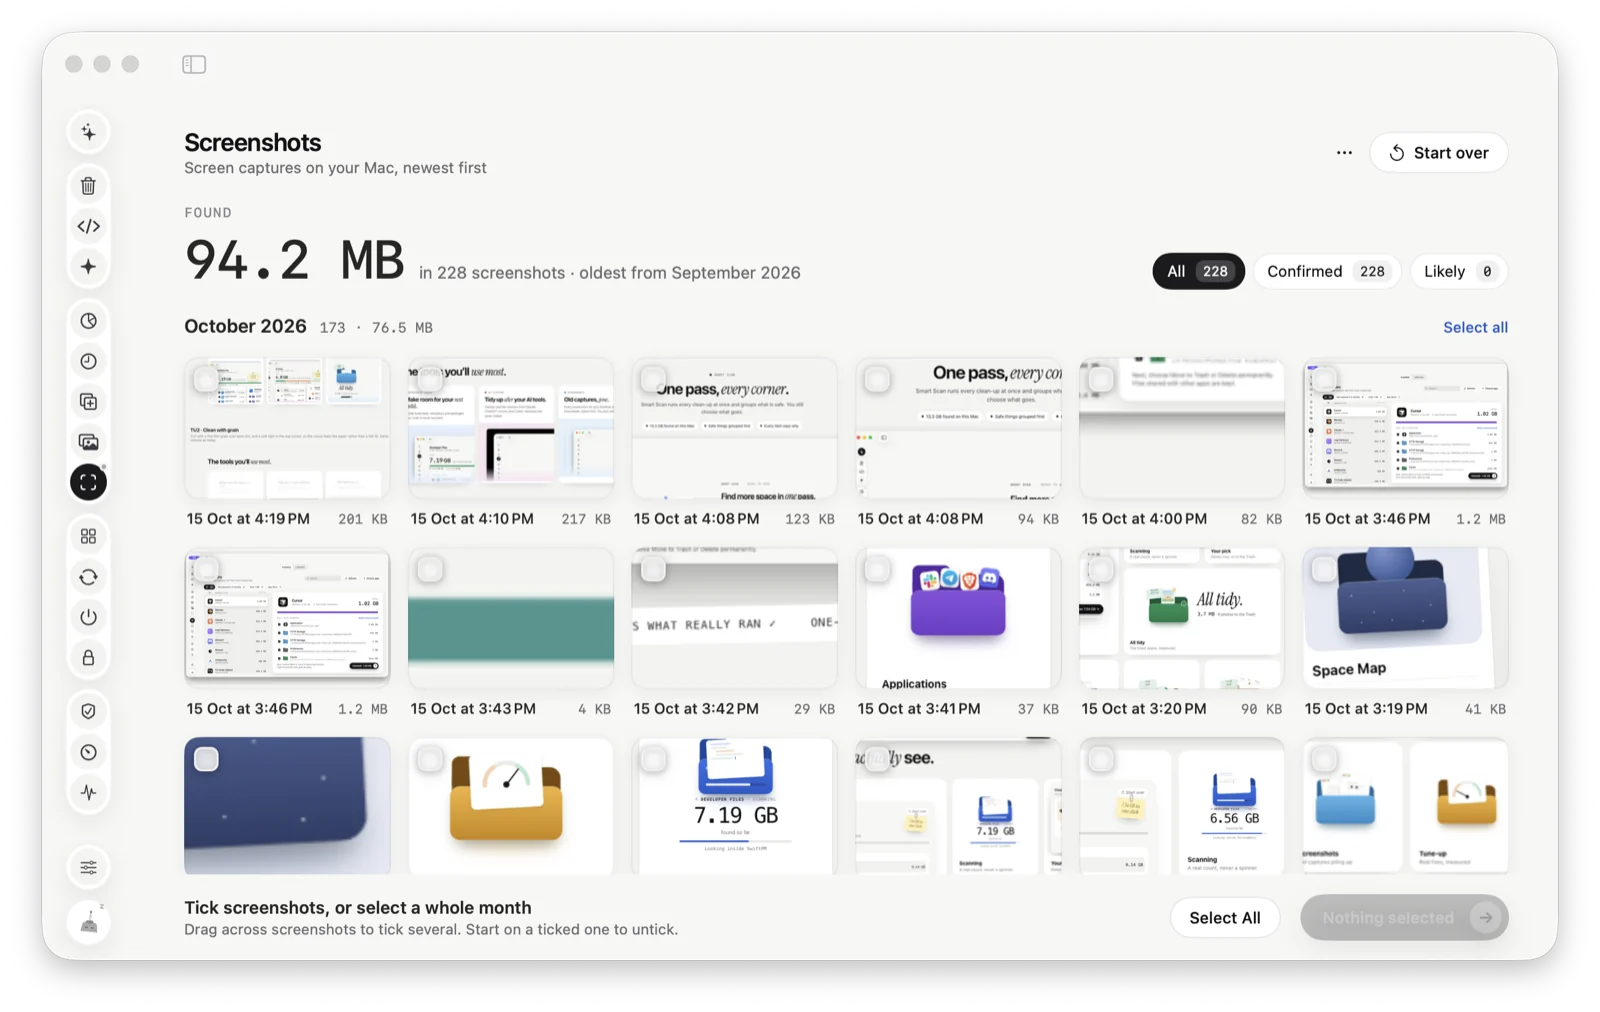Show the All 228 filter

tap(1198, 271)
